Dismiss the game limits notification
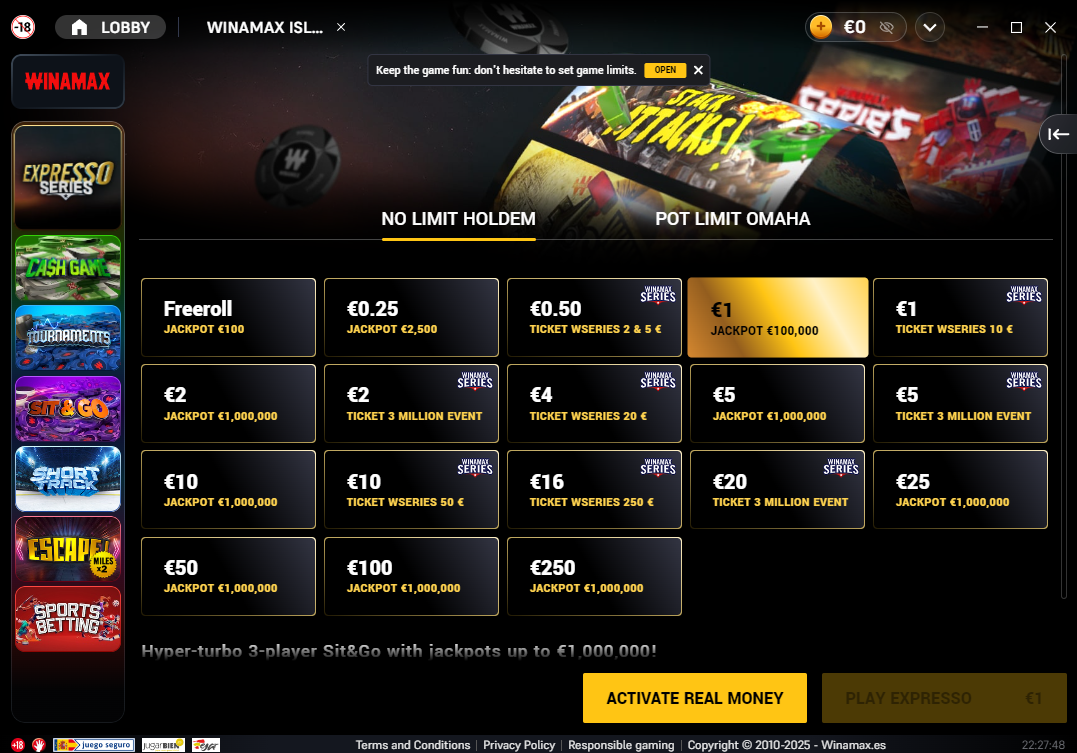This screenshot has width=1077, height=753. (x=698, y=70)
